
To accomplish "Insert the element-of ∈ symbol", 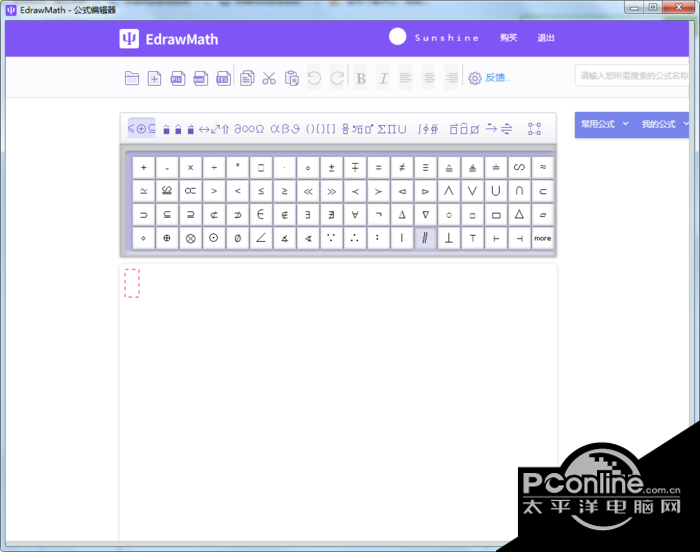I will point(261,215).
